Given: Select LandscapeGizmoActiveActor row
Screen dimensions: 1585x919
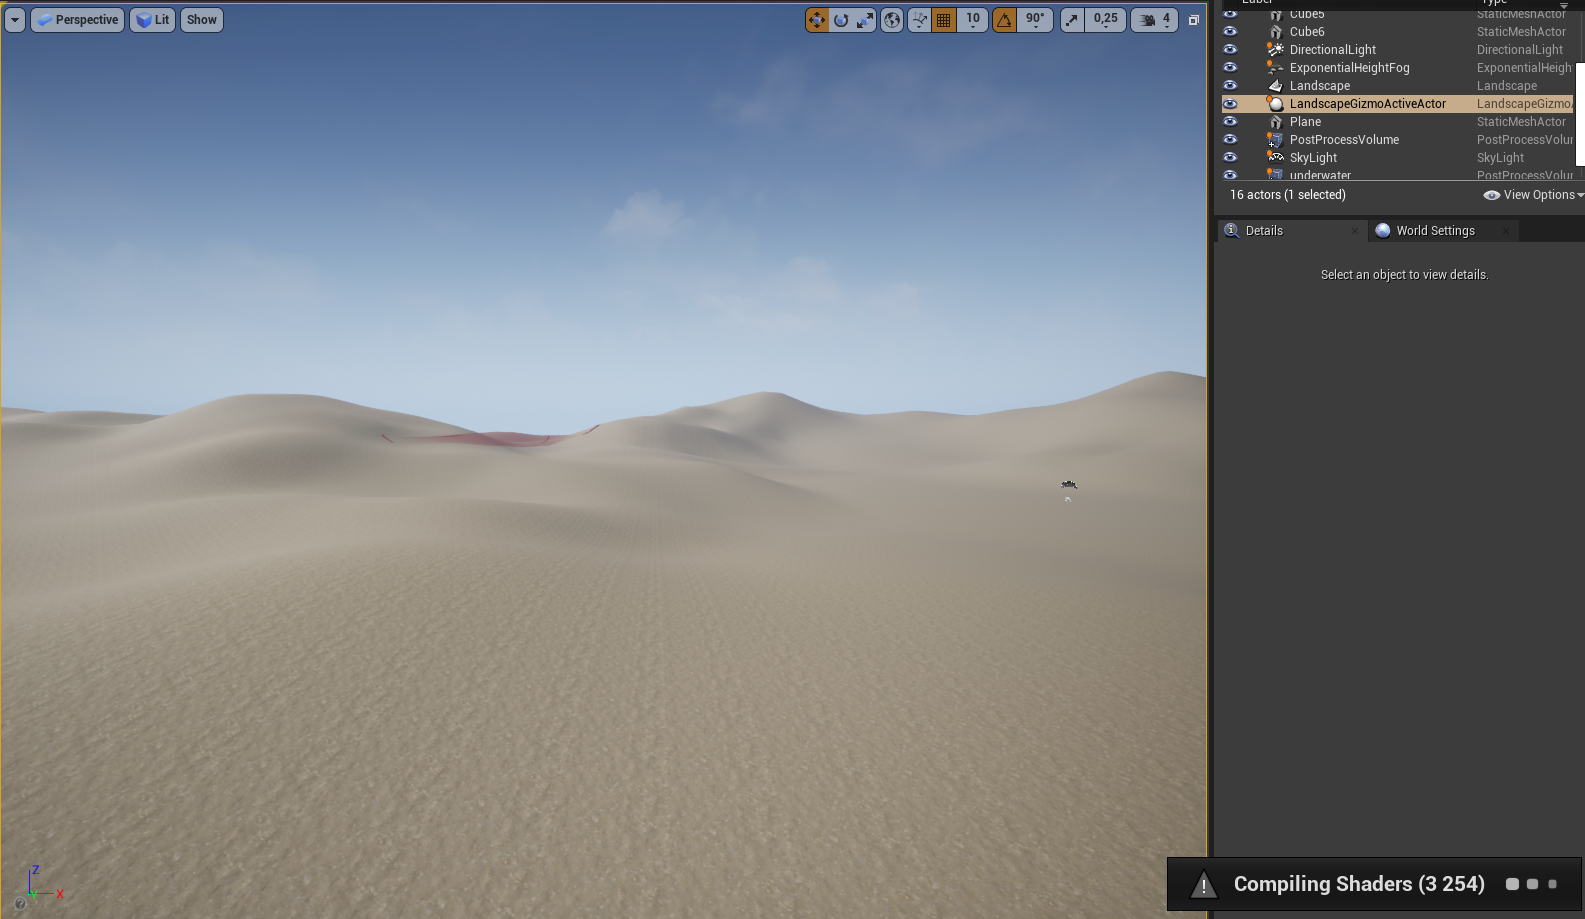Looking at the screenshot, I should (x=1398, y=104).
